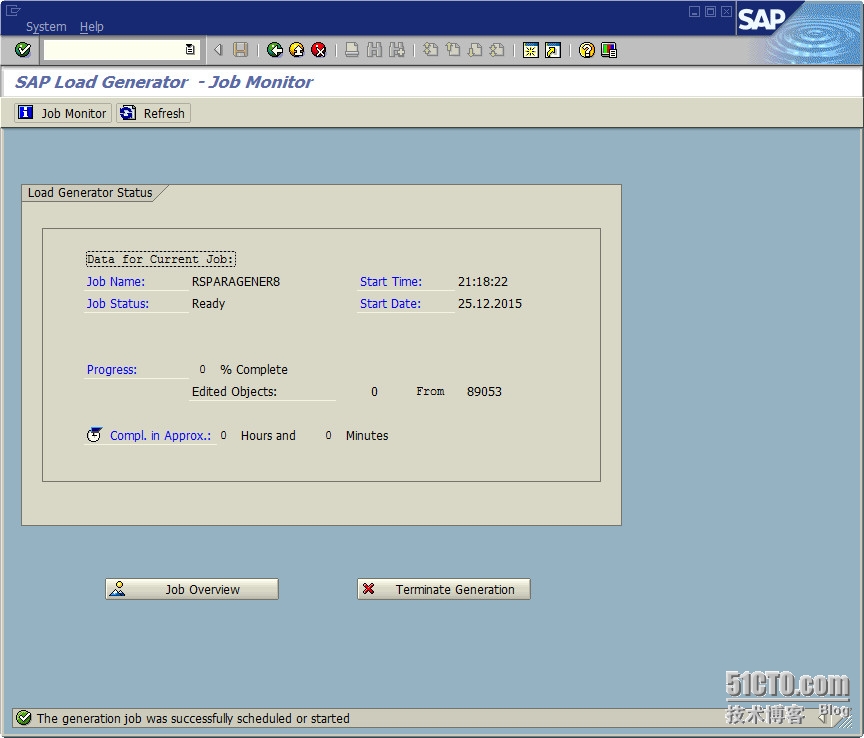
Task: Click the Job Overview button
Action: [x=192, y=589]
